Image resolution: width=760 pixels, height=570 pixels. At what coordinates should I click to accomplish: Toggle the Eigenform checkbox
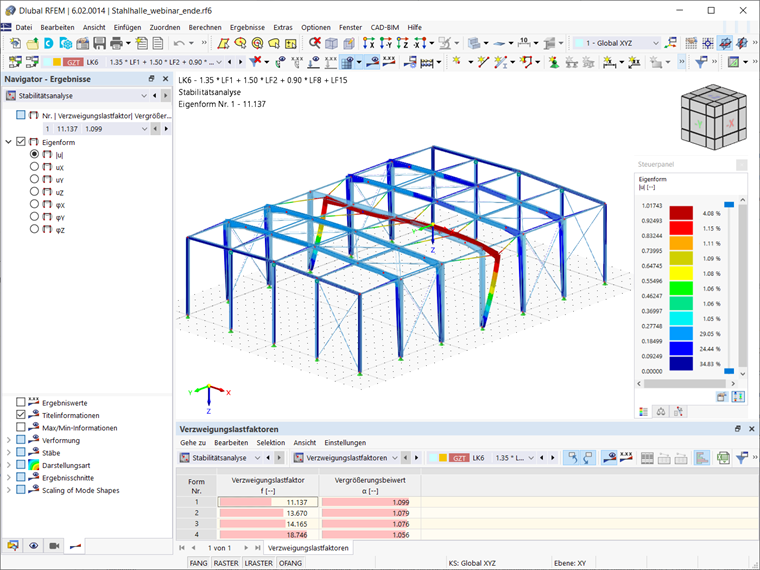pyautogui.click(x=20, y=142)
